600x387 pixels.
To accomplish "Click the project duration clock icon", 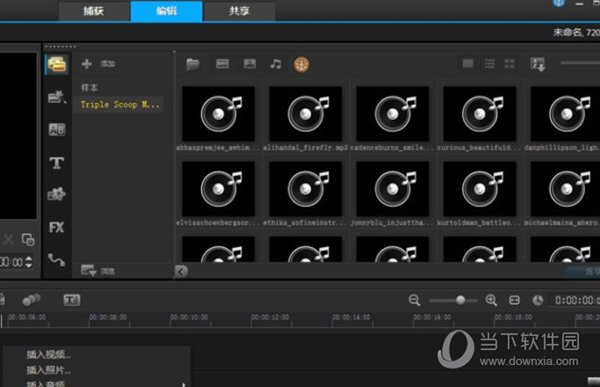I will pyautogui.click(x=538, y=300).
